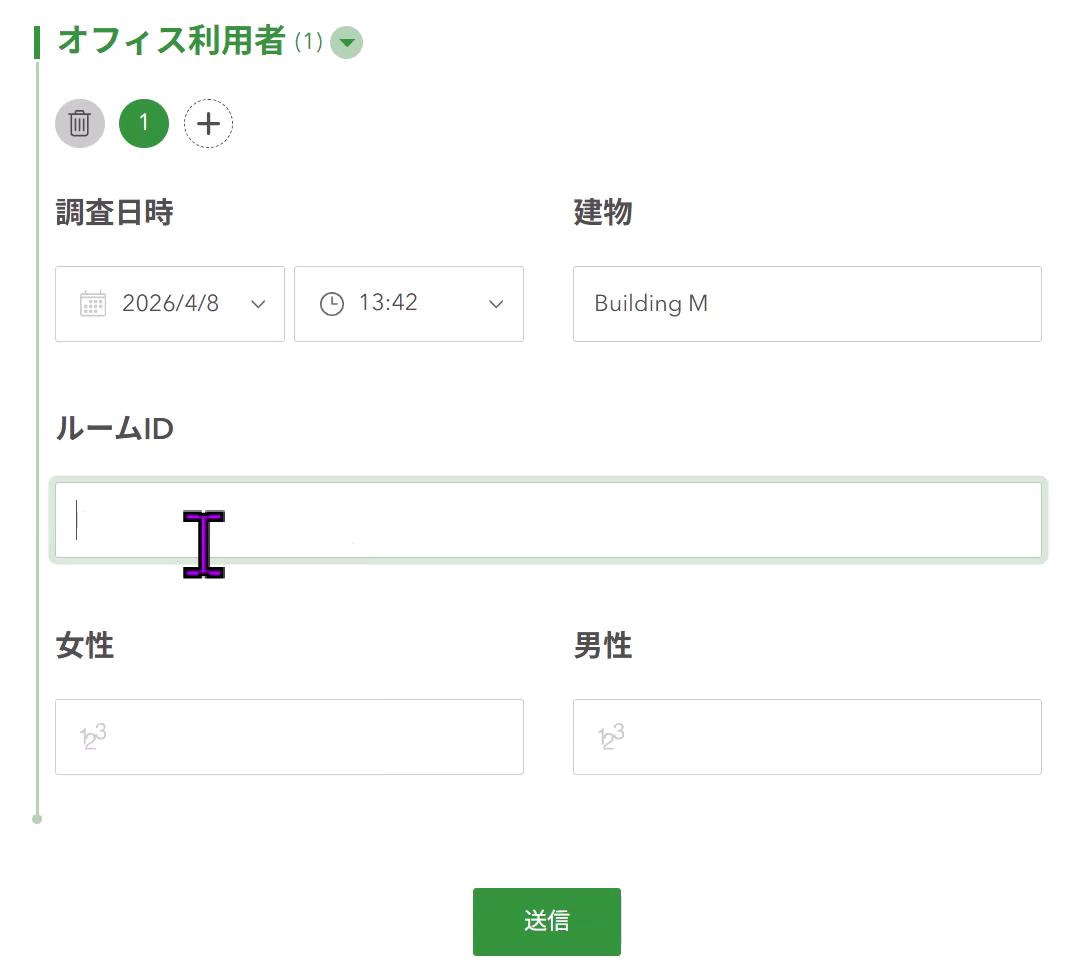Focus the 建物 field containing Building M
The image size is (1080, 972).
[x=806, y=304]
